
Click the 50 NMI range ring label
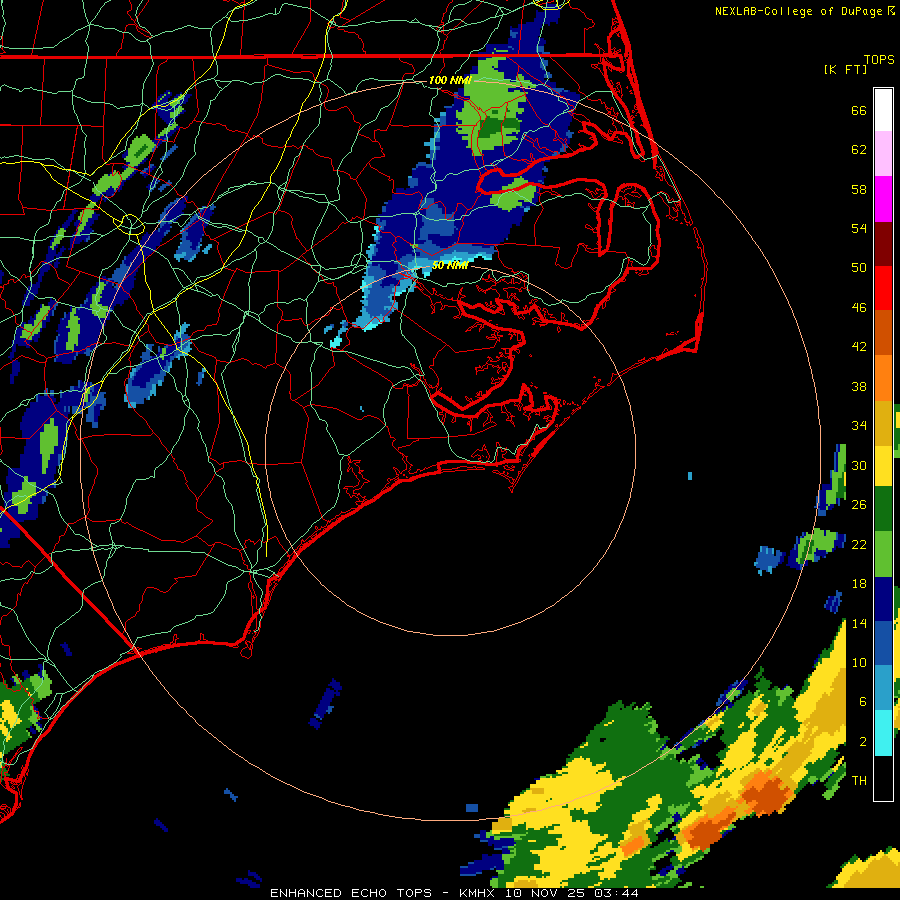click(449, 265)
